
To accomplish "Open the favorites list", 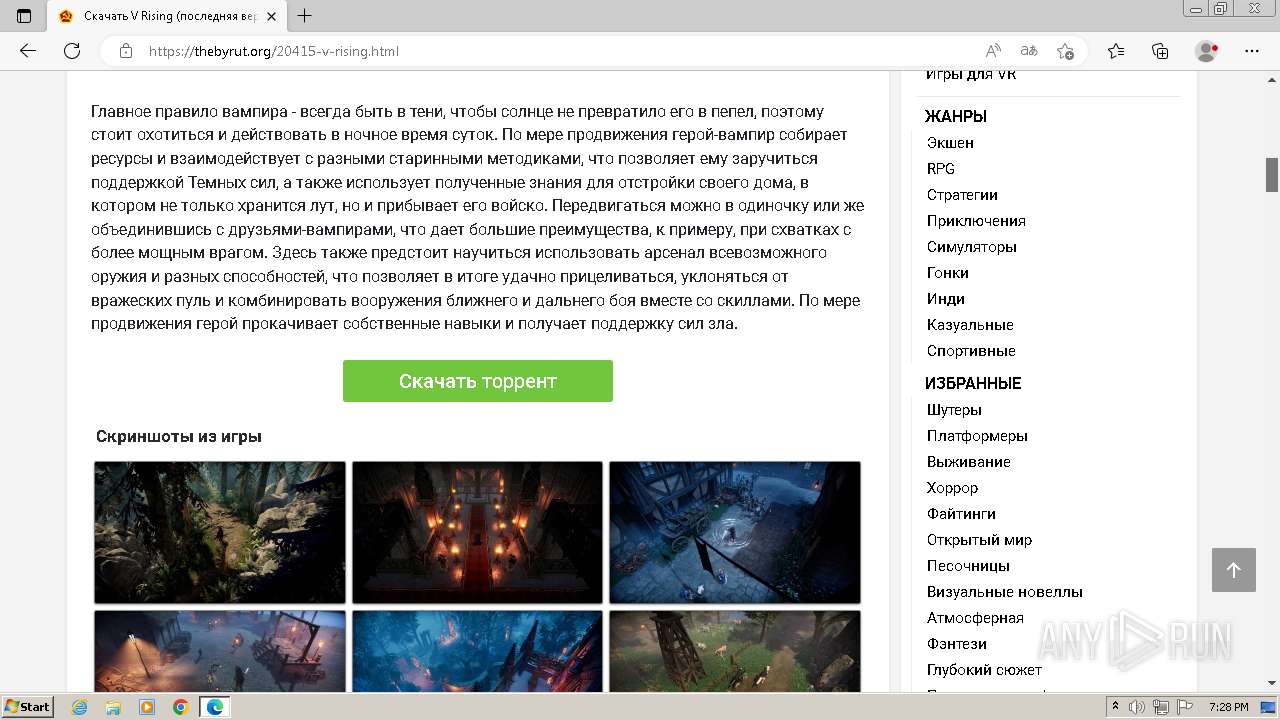I will point(1116,51).
